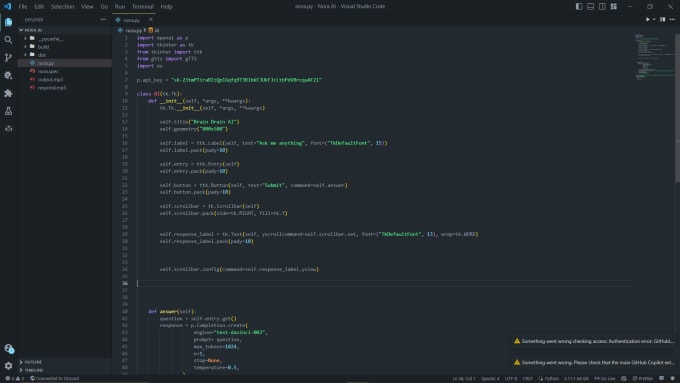Open run options dropdown arrow
Image resolution: width=680 pixels, height=383 pixels.
click(654, 20)
